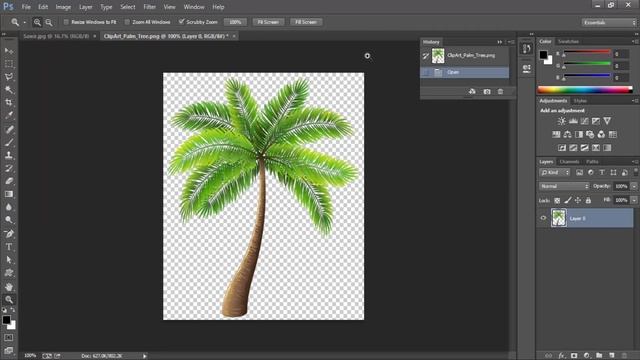Select the Gradient tool
This screenshot has height=360, width=640.
click(9, 194)
